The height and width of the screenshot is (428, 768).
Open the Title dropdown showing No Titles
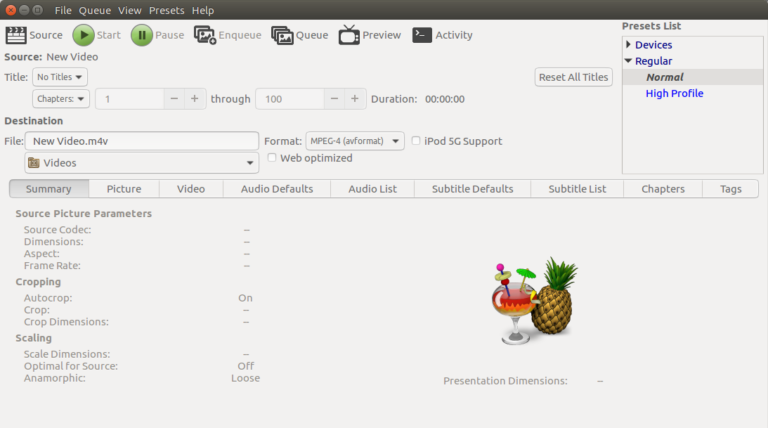click(x=60, y=77)
